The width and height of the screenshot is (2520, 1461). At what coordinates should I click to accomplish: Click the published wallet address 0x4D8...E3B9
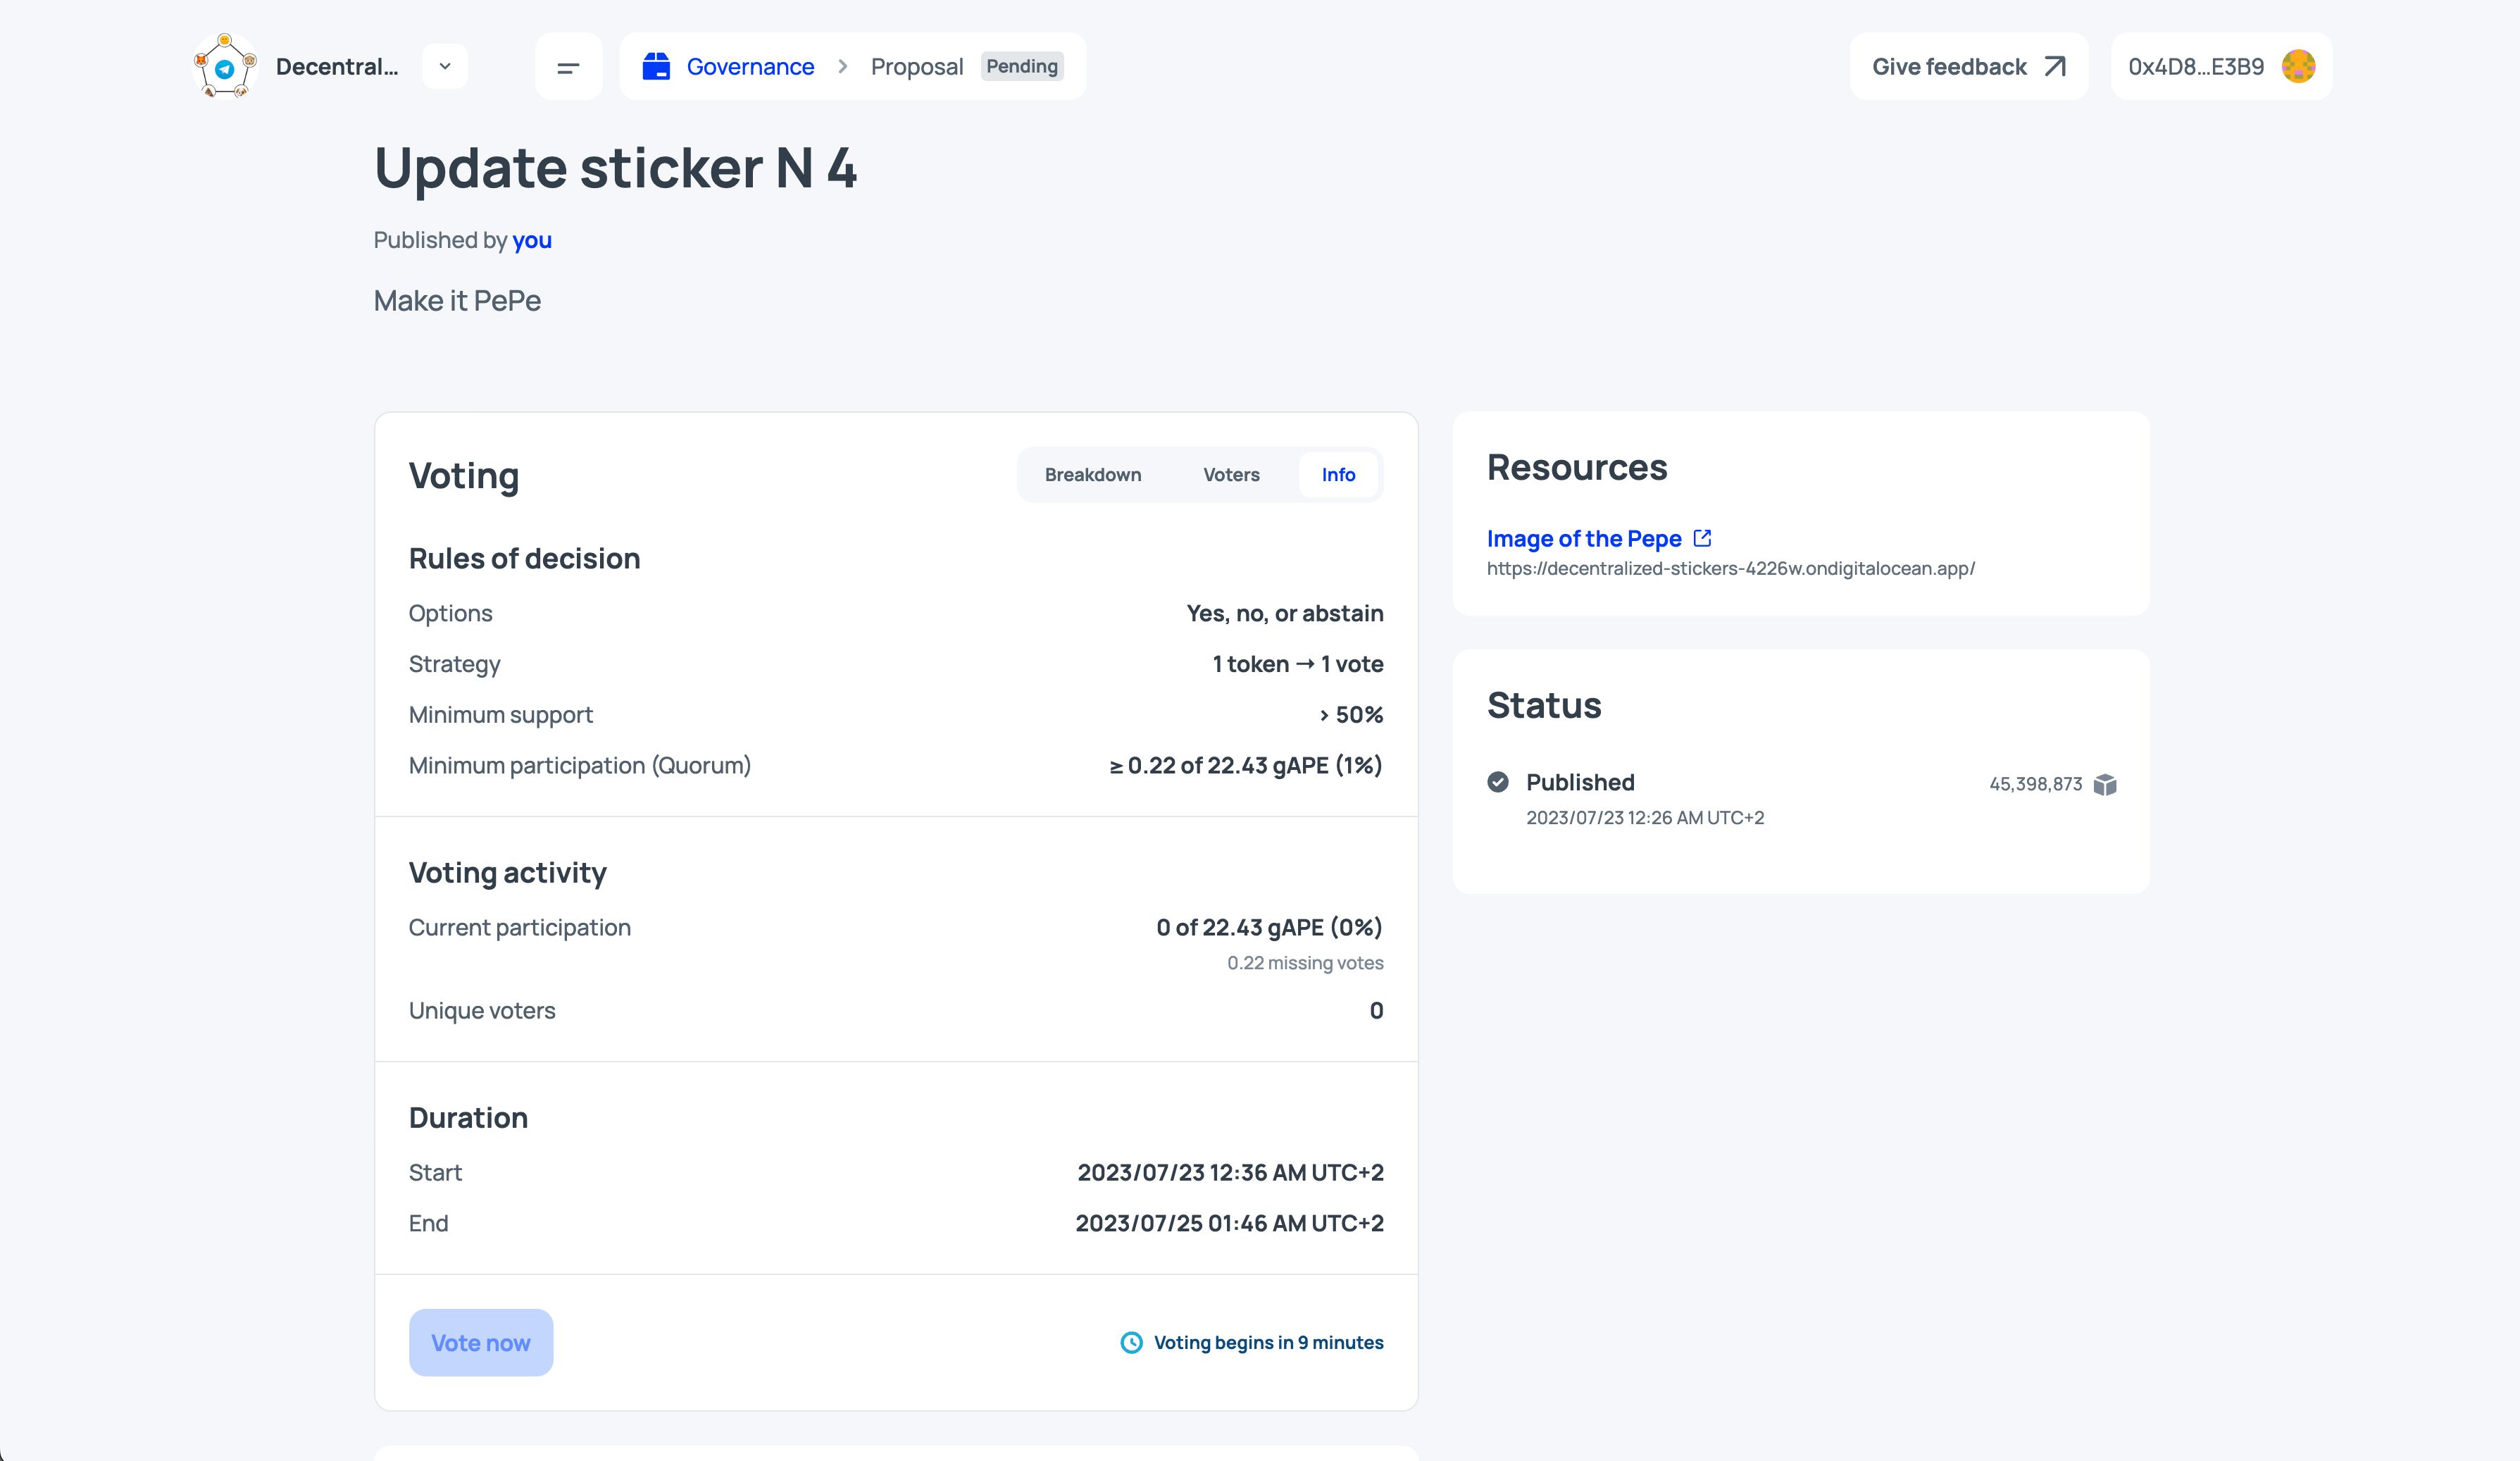point(2197,66)
